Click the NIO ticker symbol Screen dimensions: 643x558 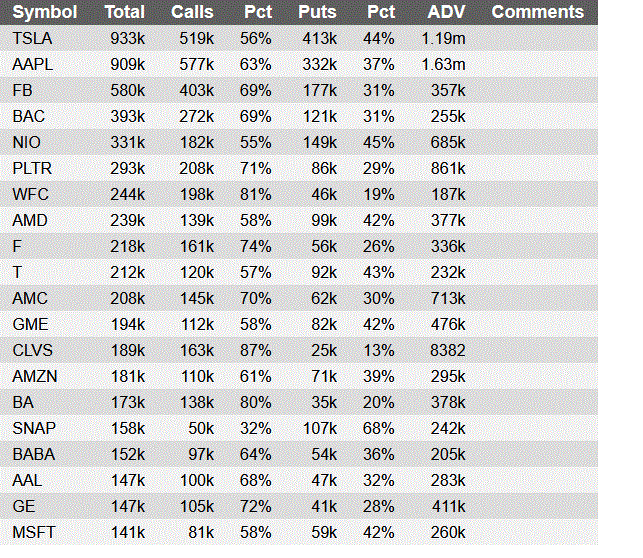27,143
